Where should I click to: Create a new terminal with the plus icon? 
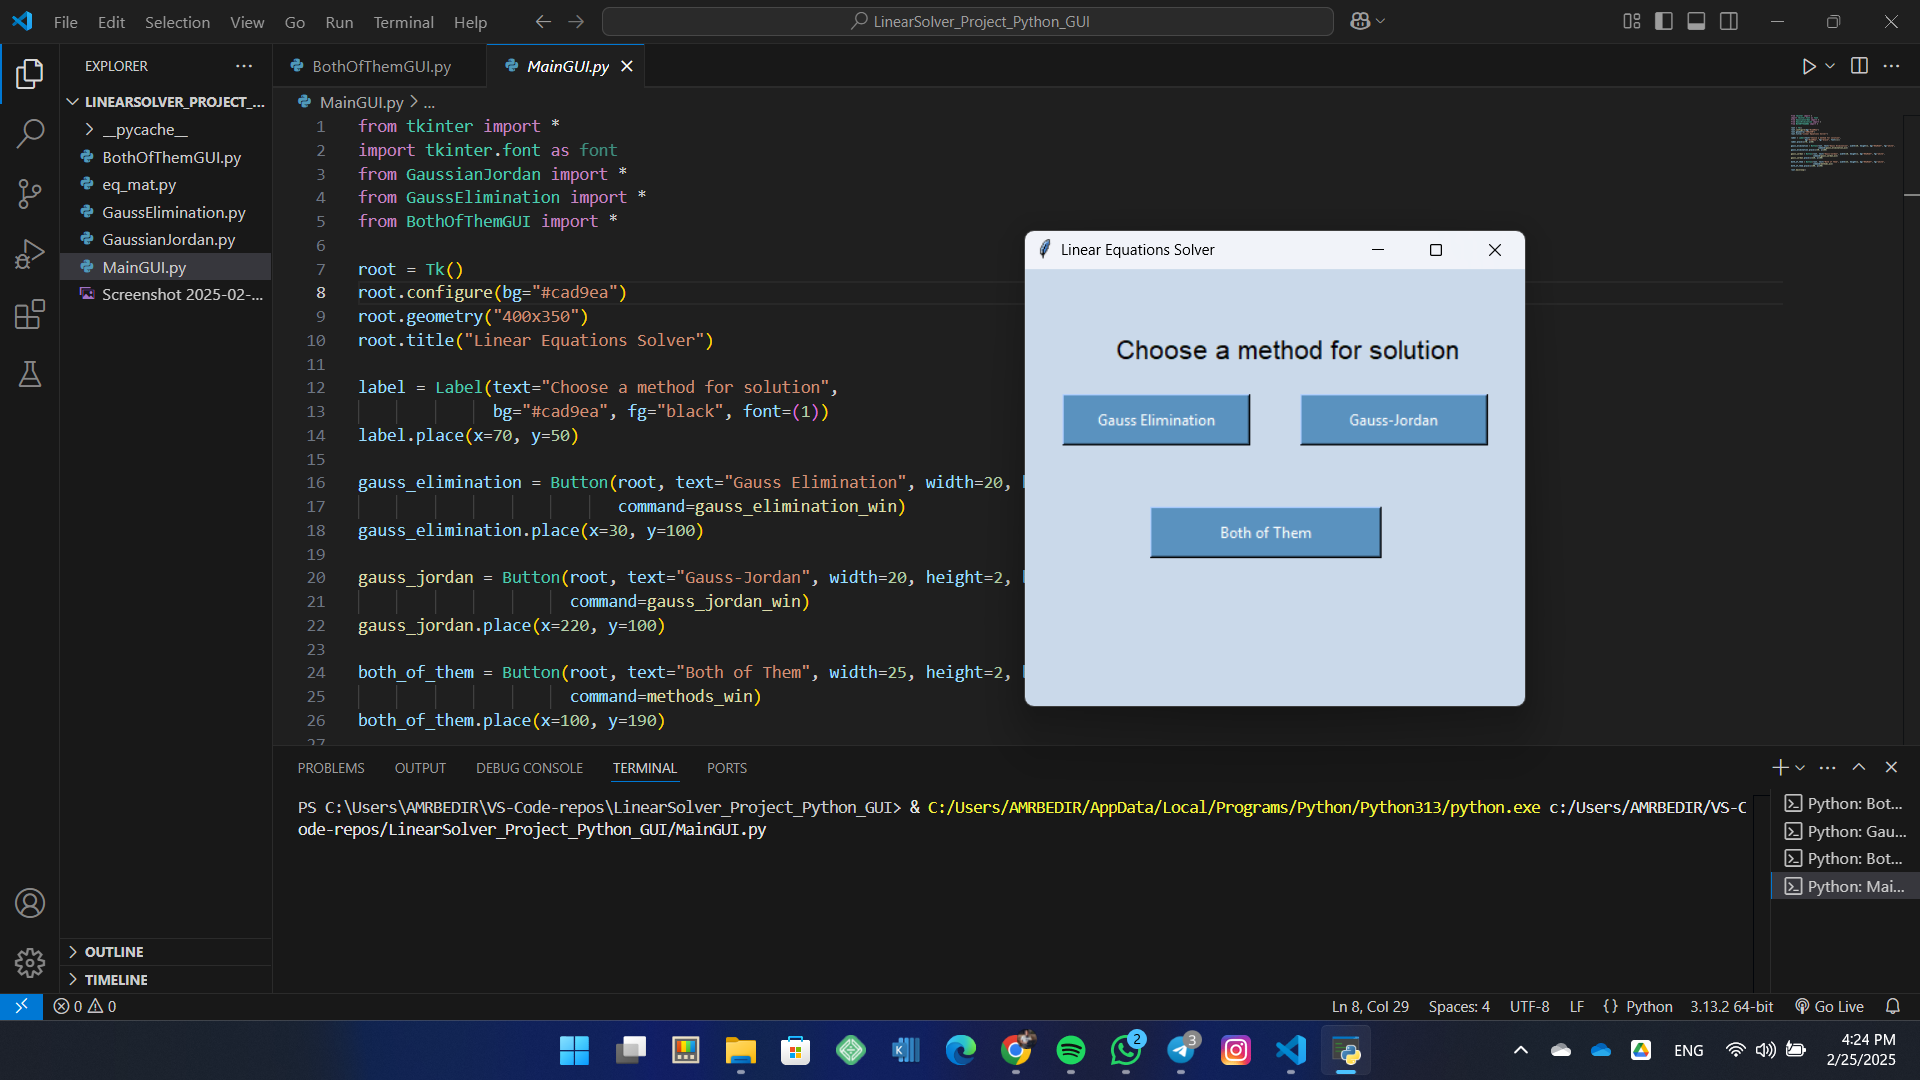tap(1779, 767)
